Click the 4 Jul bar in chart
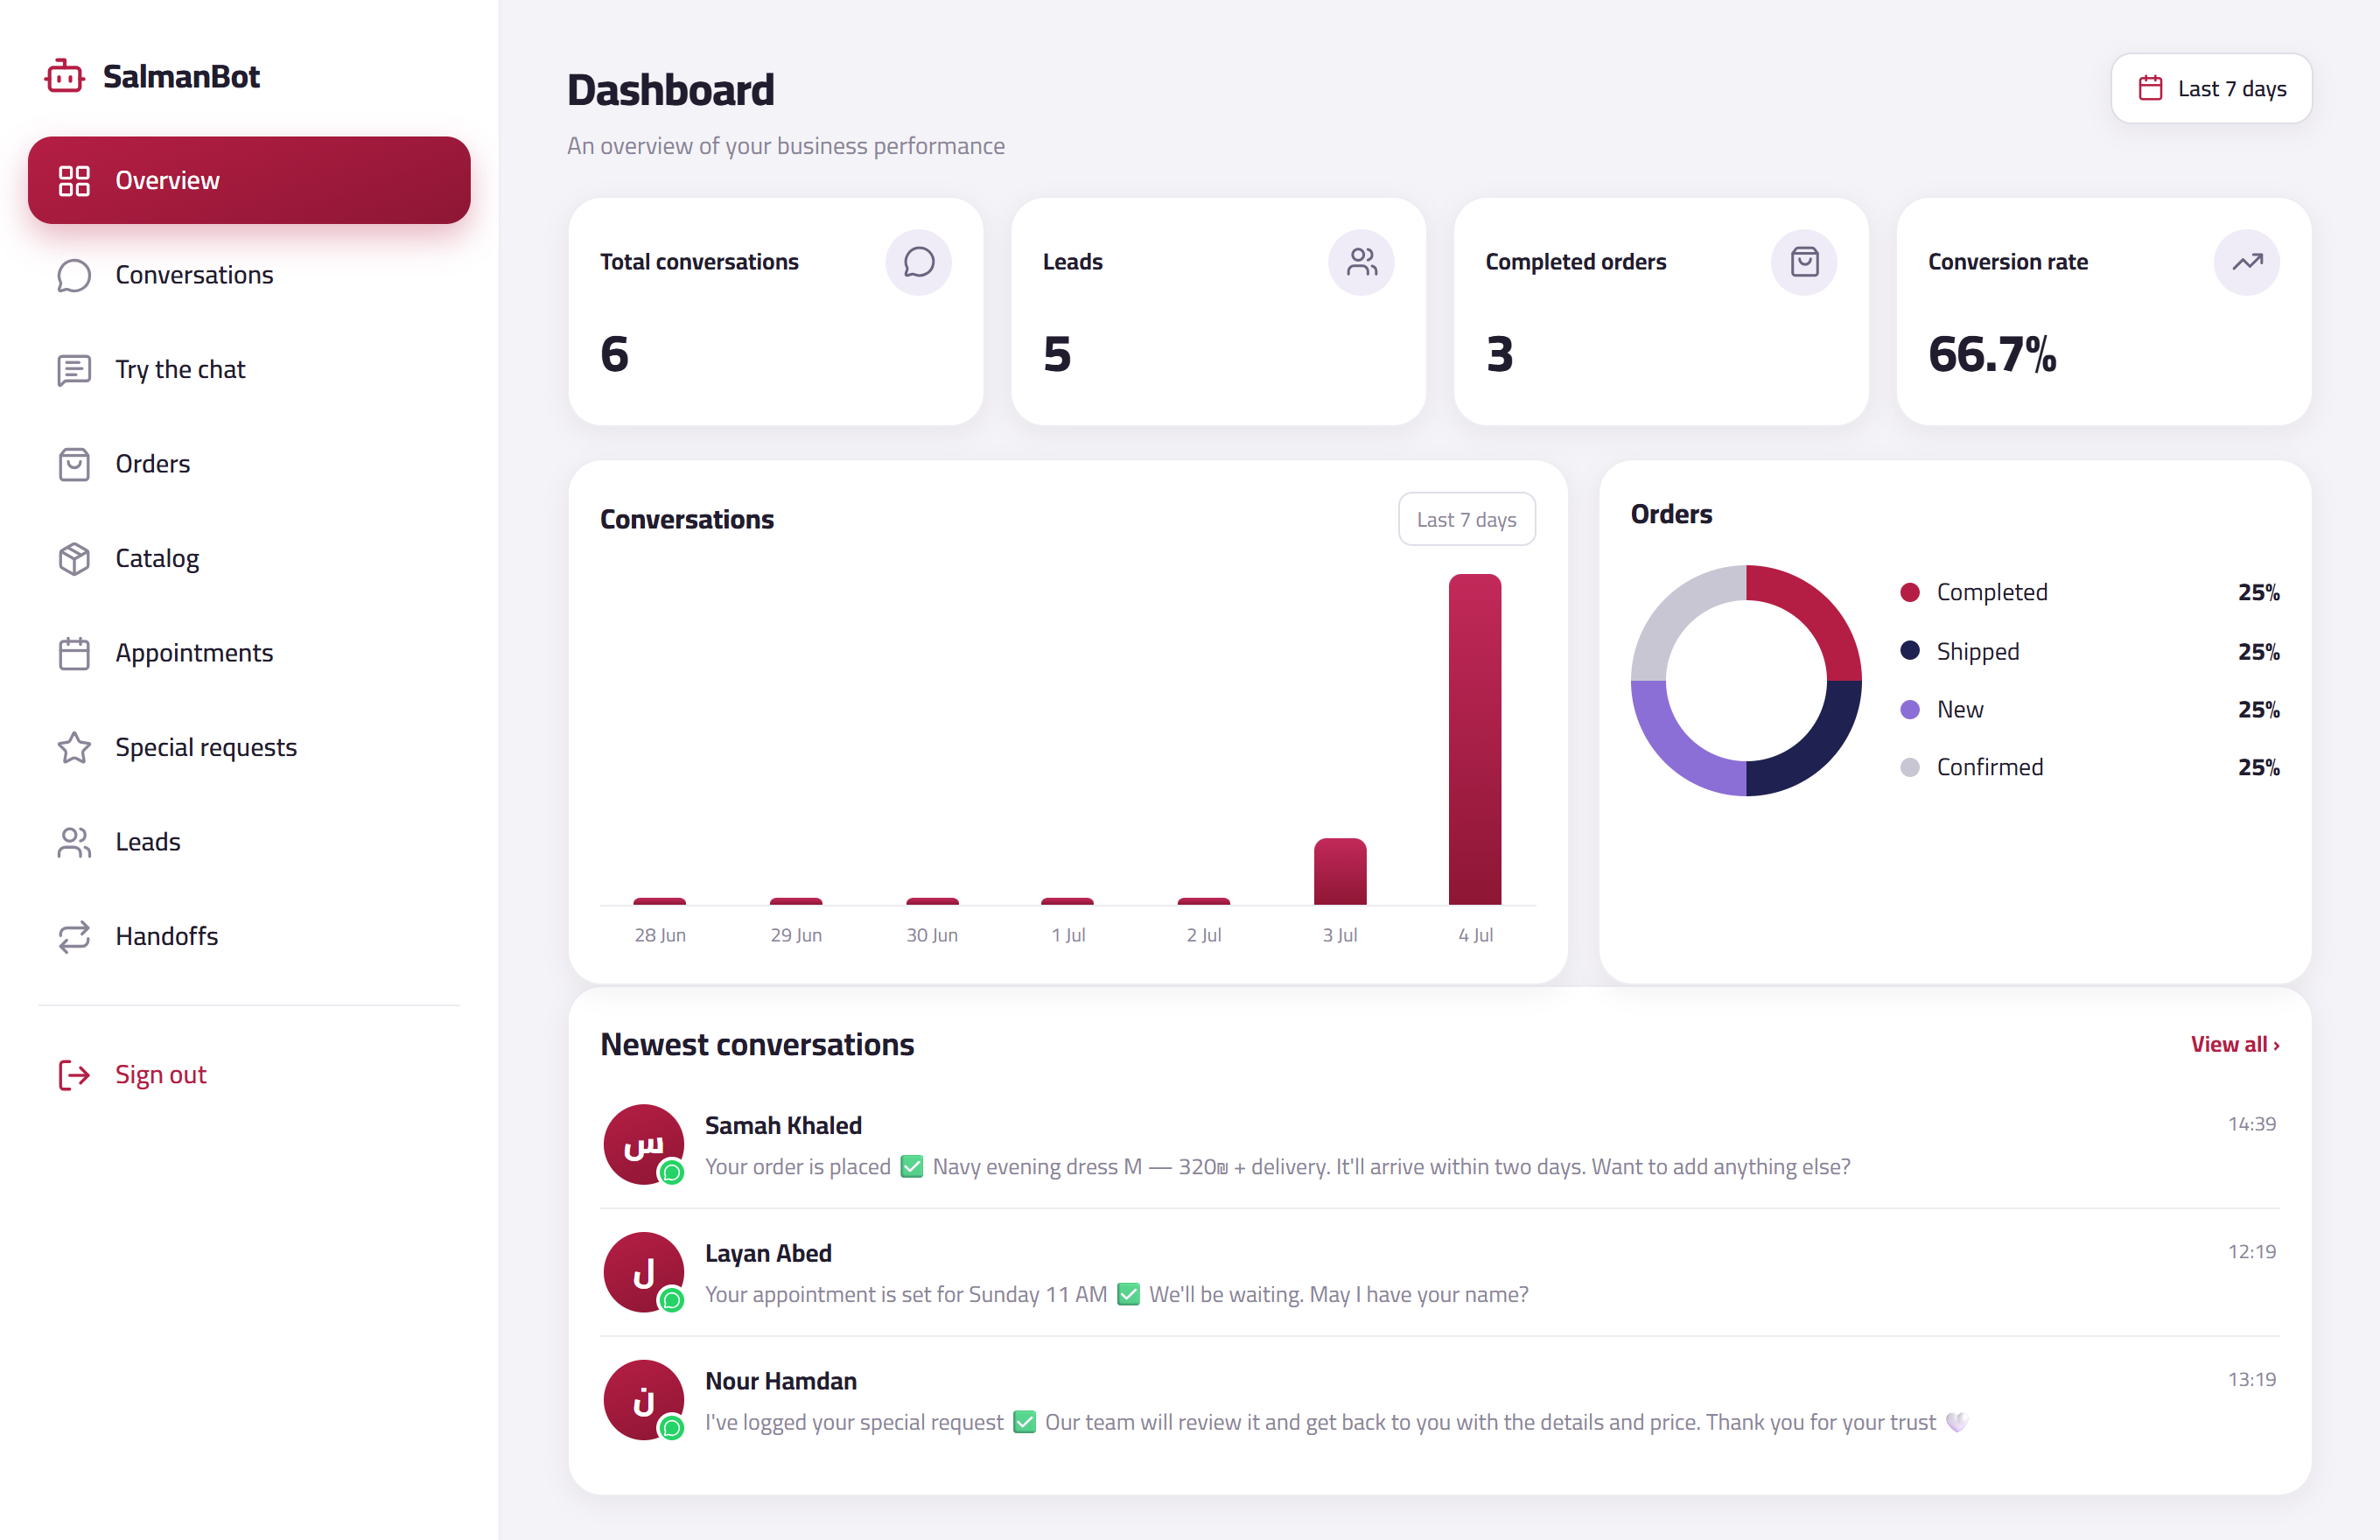 point(1475,739)
